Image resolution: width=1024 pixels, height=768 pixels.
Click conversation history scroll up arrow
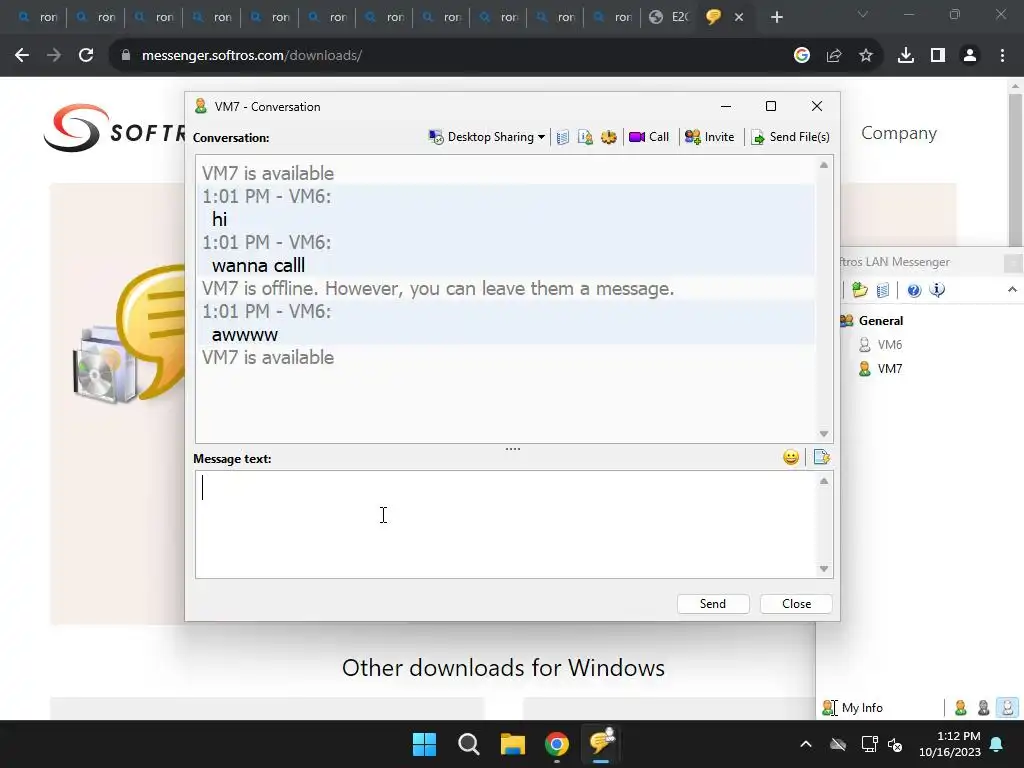[x=824, y=165]
